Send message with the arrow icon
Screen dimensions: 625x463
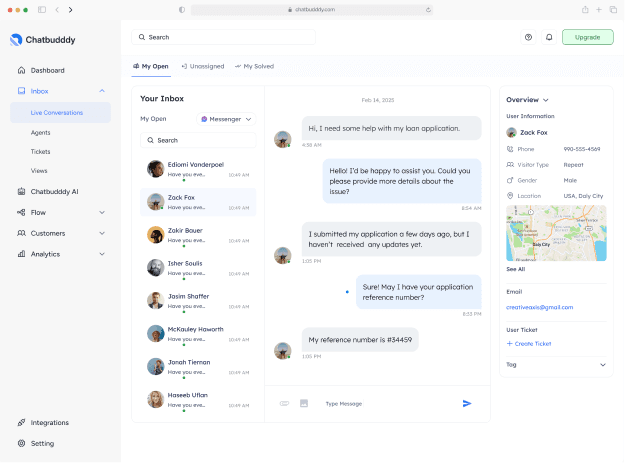click(x=467, y=404)
